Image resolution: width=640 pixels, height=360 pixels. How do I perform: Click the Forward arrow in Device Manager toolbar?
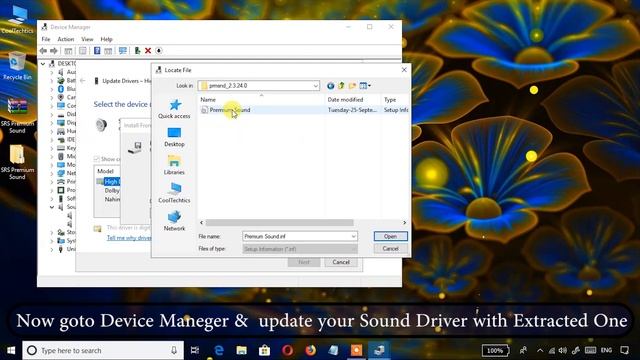[x=54, y=51]
